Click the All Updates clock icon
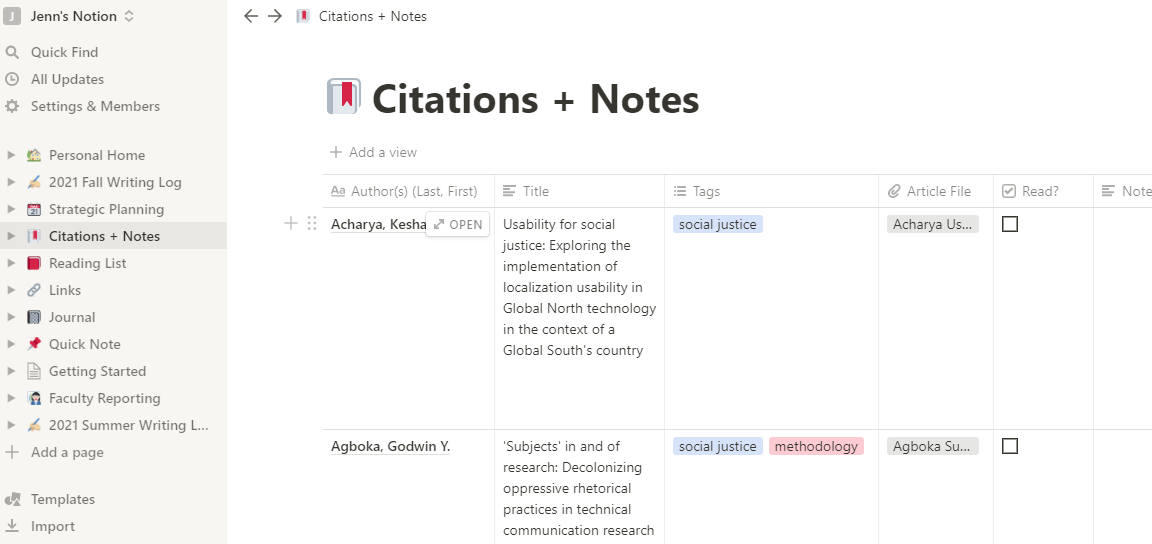 (11, 79)
